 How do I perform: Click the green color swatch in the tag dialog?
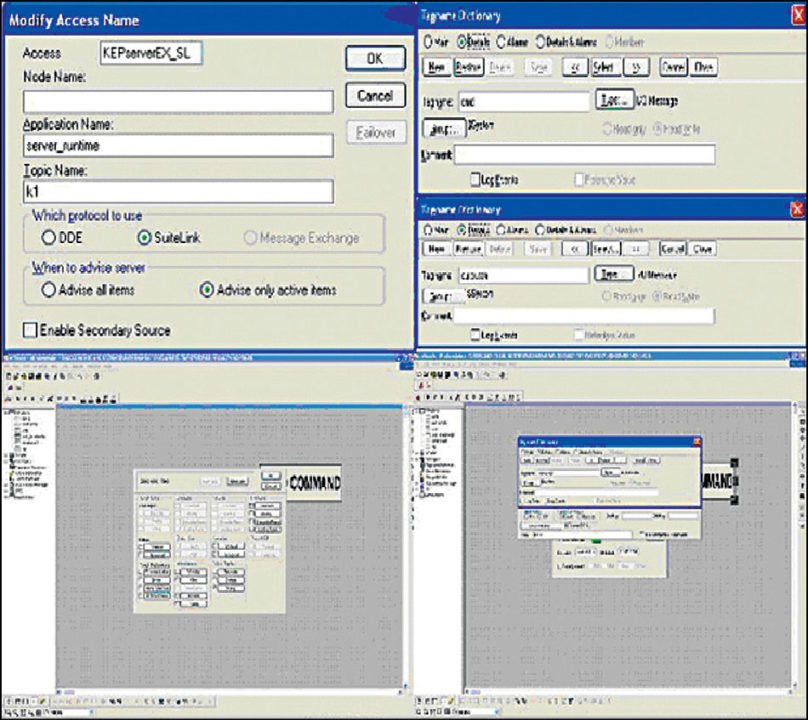pos(594,542)
